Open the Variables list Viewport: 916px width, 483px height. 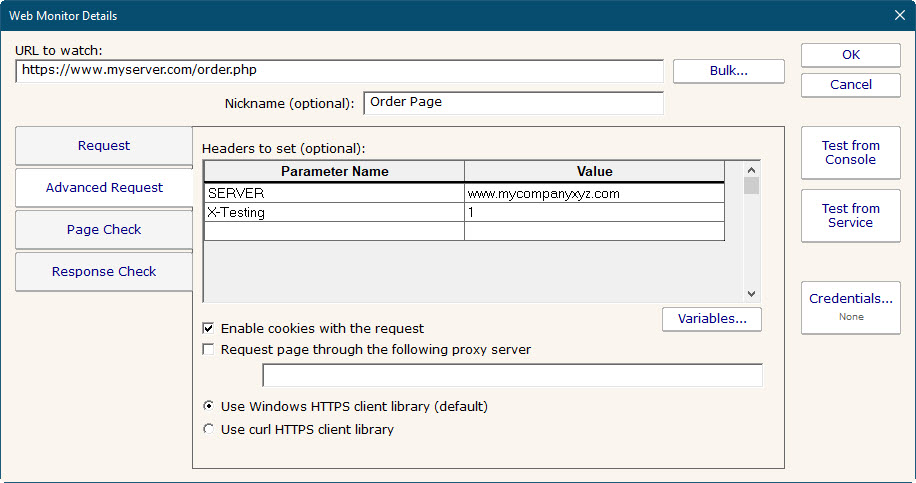click(711, 319)
